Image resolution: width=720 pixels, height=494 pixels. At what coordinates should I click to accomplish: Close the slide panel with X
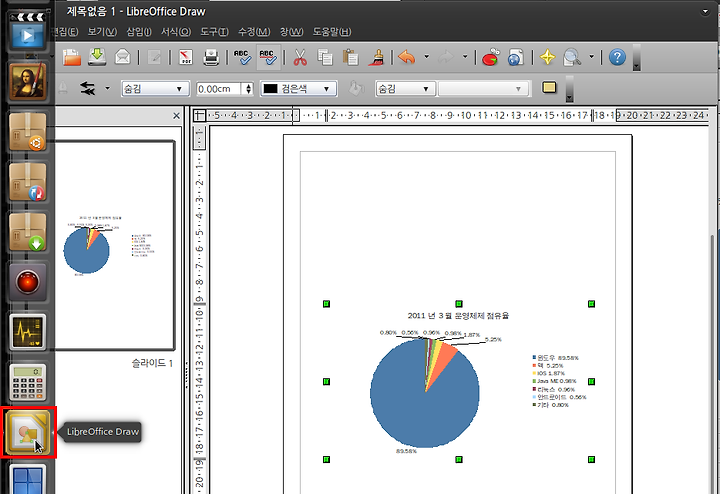point(176,116)
